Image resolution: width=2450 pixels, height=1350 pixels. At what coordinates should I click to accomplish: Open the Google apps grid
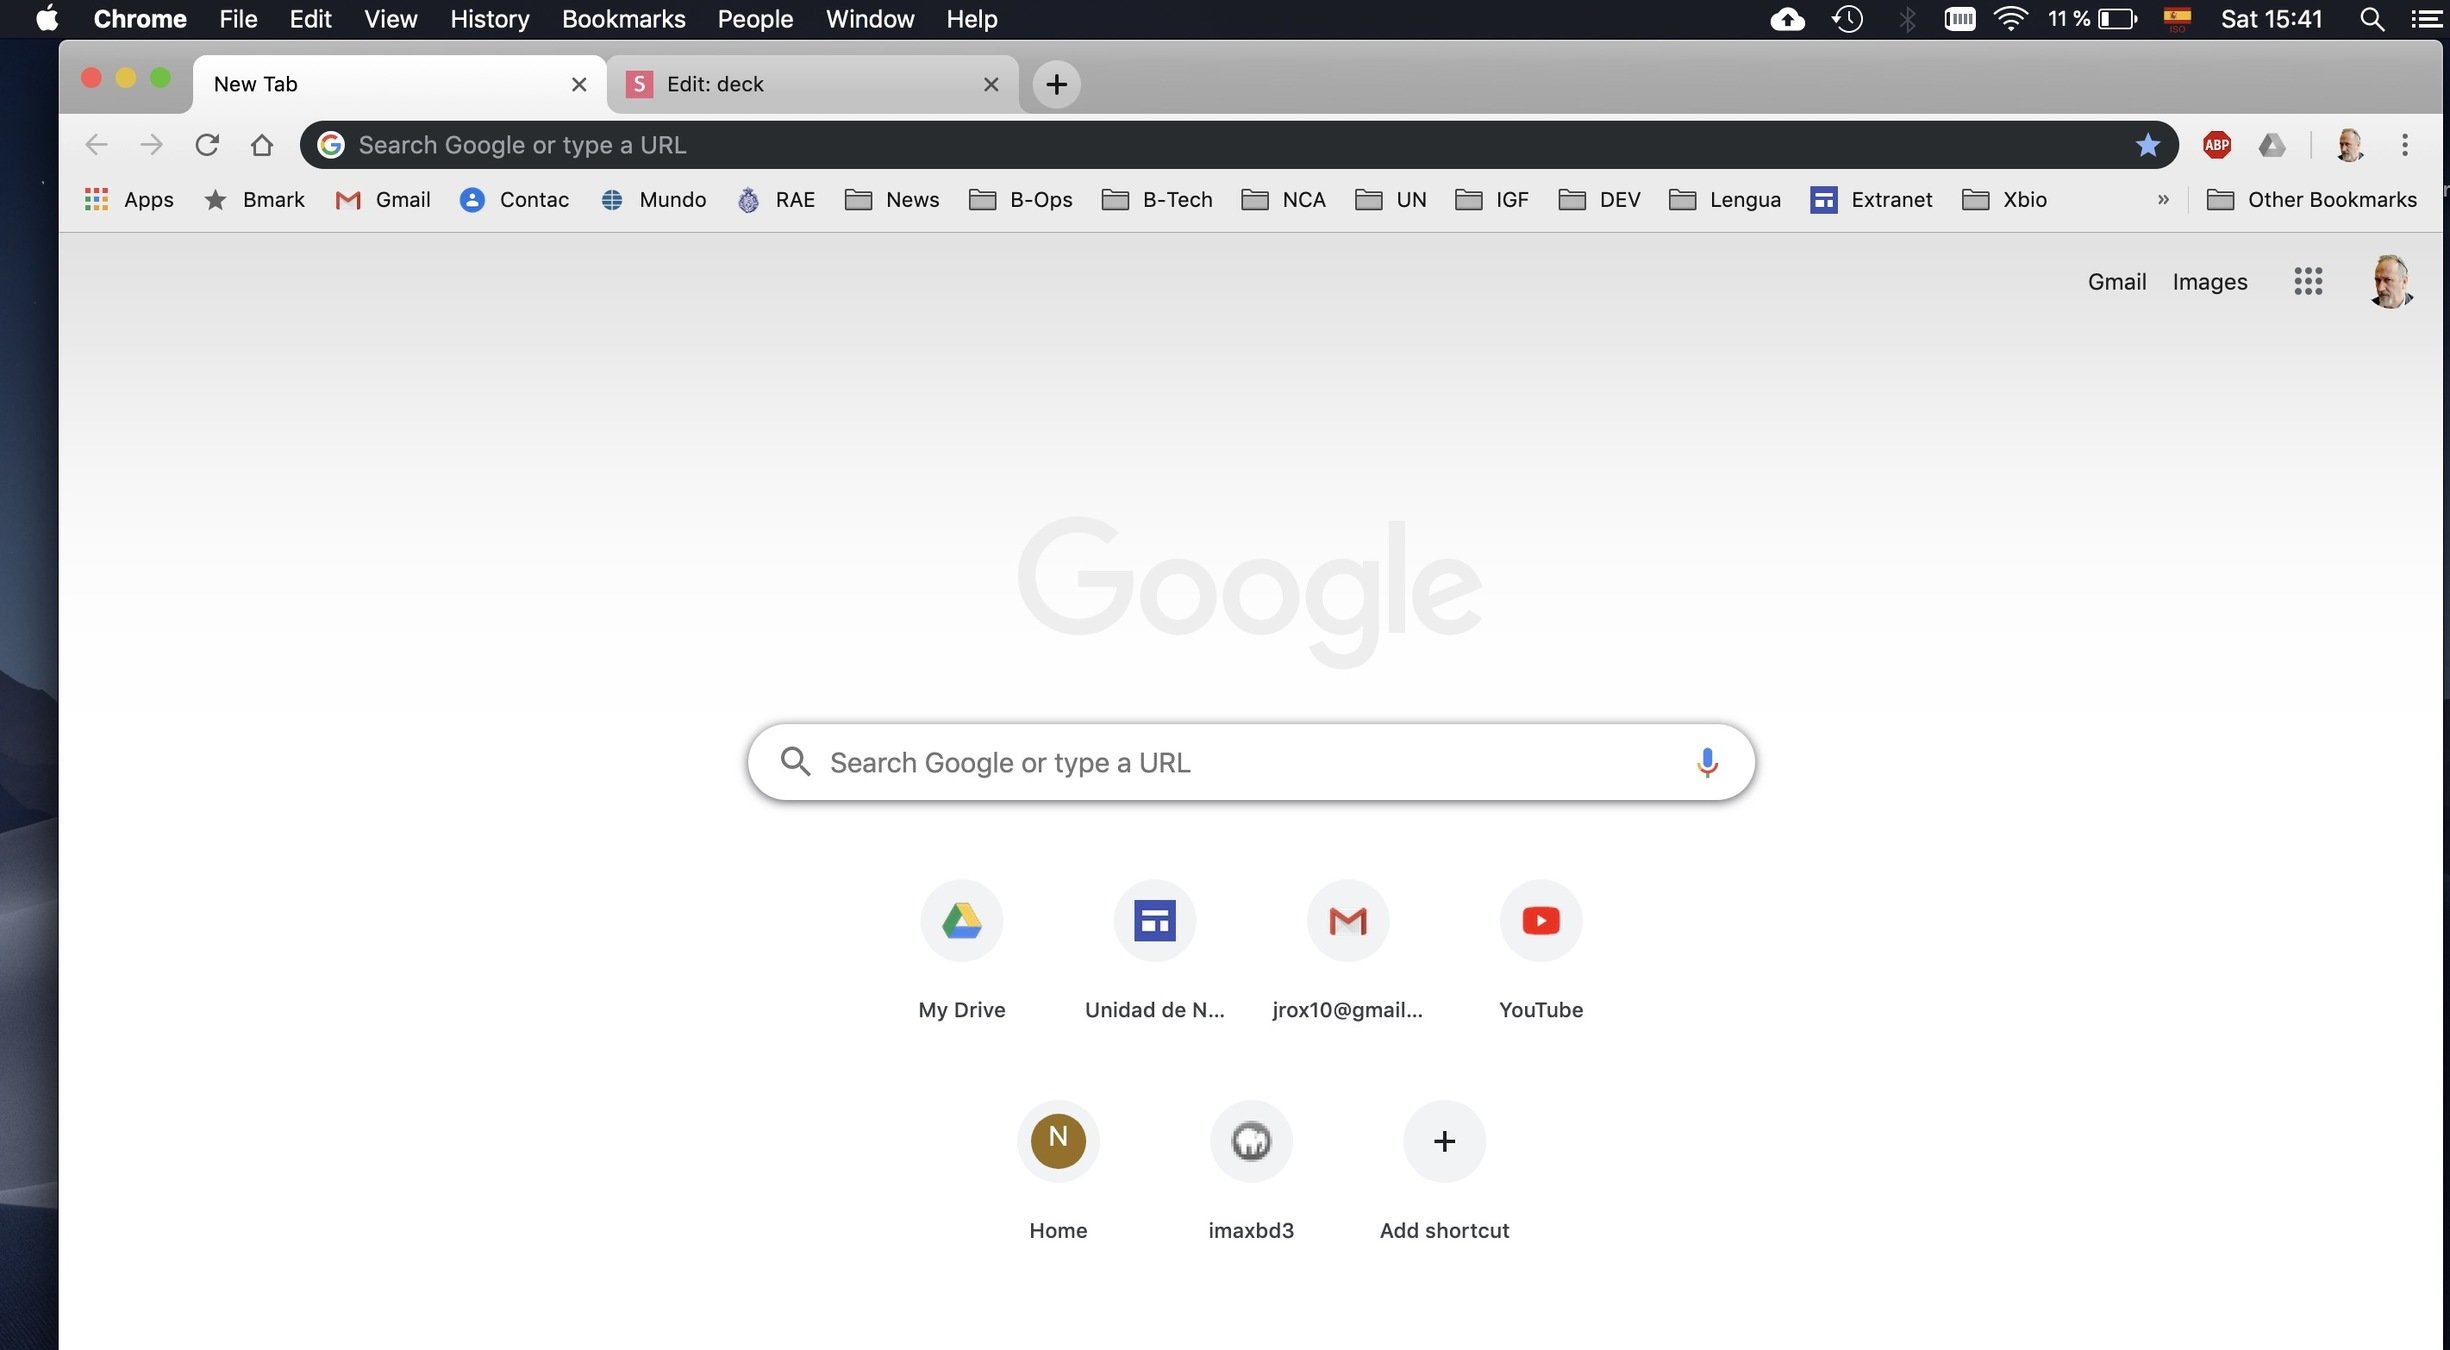coord(2307,281)
